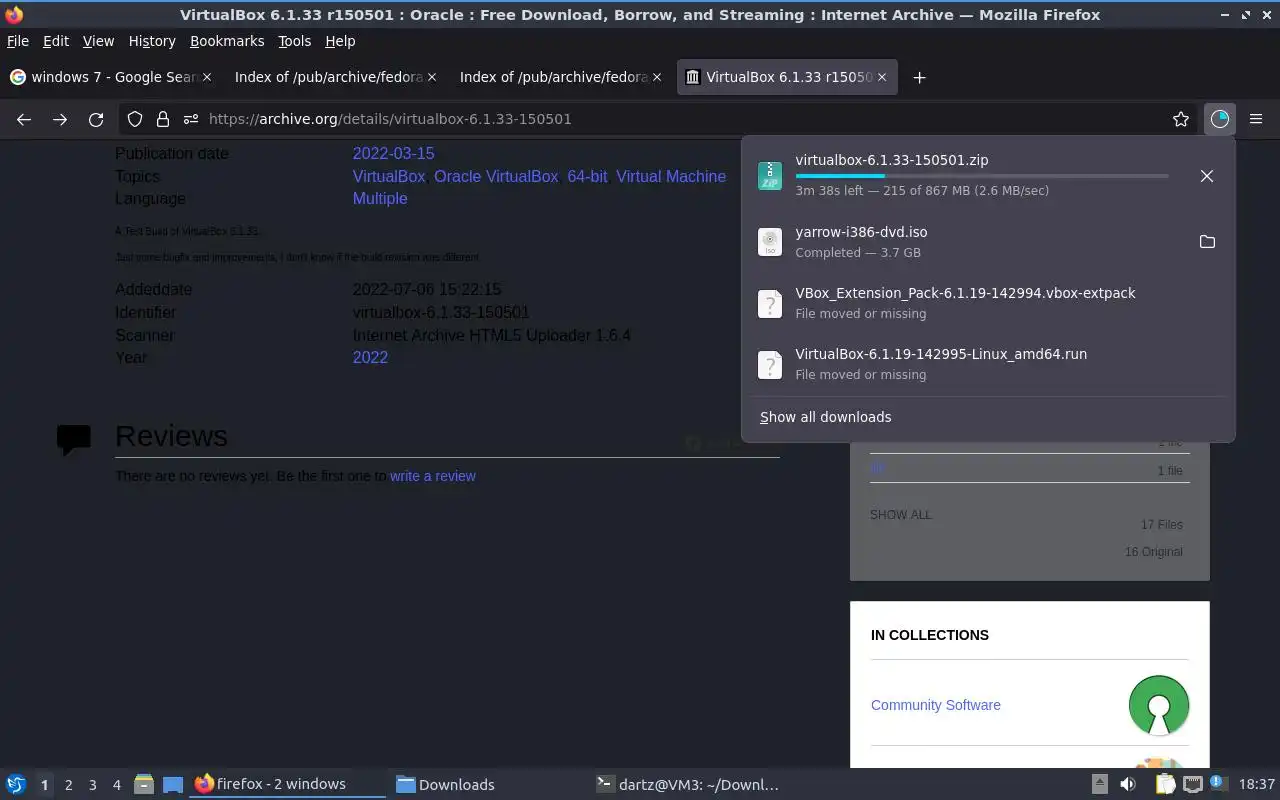Click the Community Software green keyhole thumbnail

tap(1159, 705)
